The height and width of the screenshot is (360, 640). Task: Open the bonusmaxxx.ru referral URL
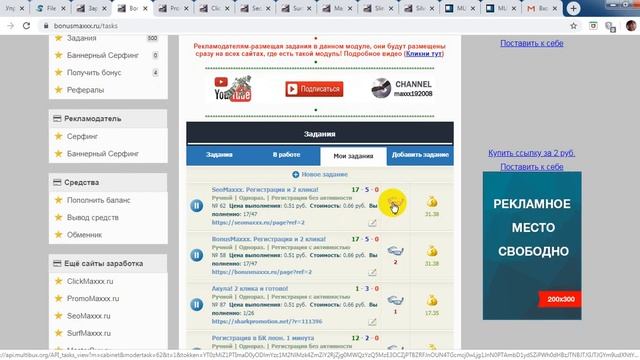pos(262,272)
